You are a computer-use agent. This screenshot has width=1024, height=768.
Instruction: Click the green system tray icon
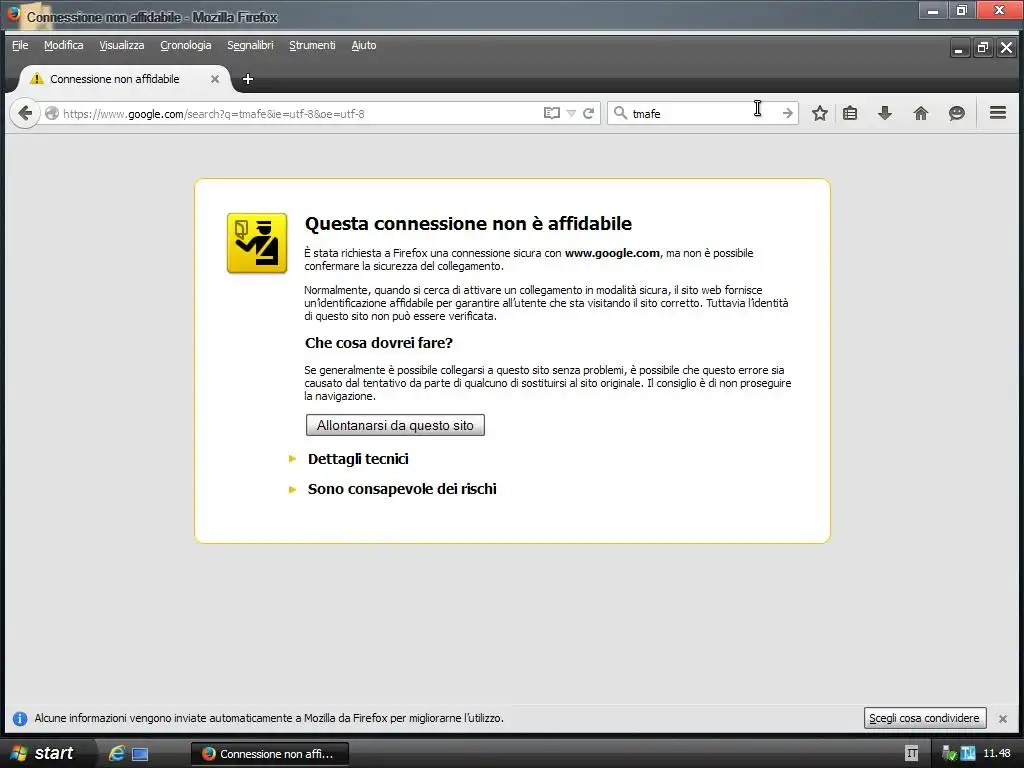950,754
